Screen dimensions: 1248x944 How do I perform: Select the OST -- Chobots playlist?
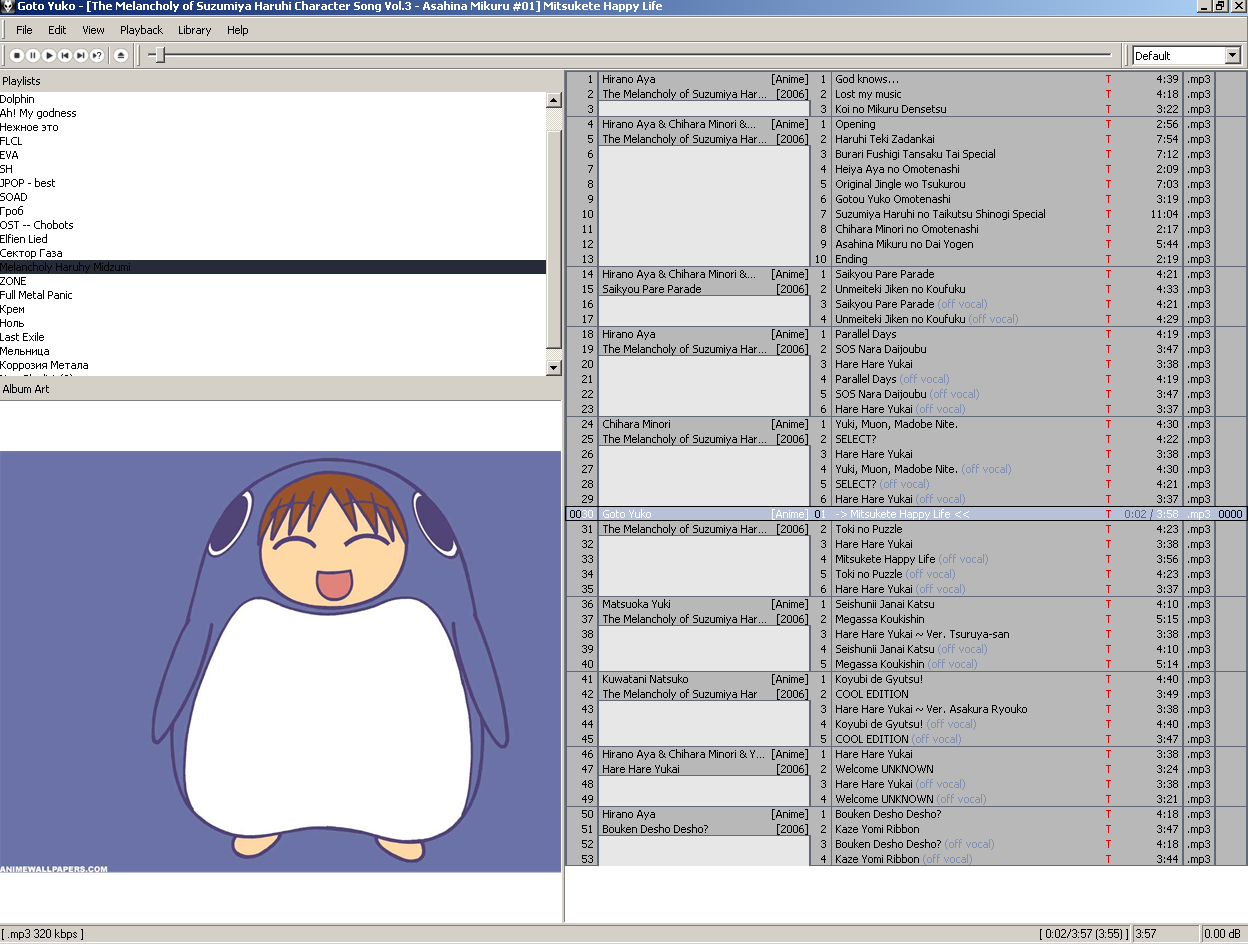pos(273,225)
